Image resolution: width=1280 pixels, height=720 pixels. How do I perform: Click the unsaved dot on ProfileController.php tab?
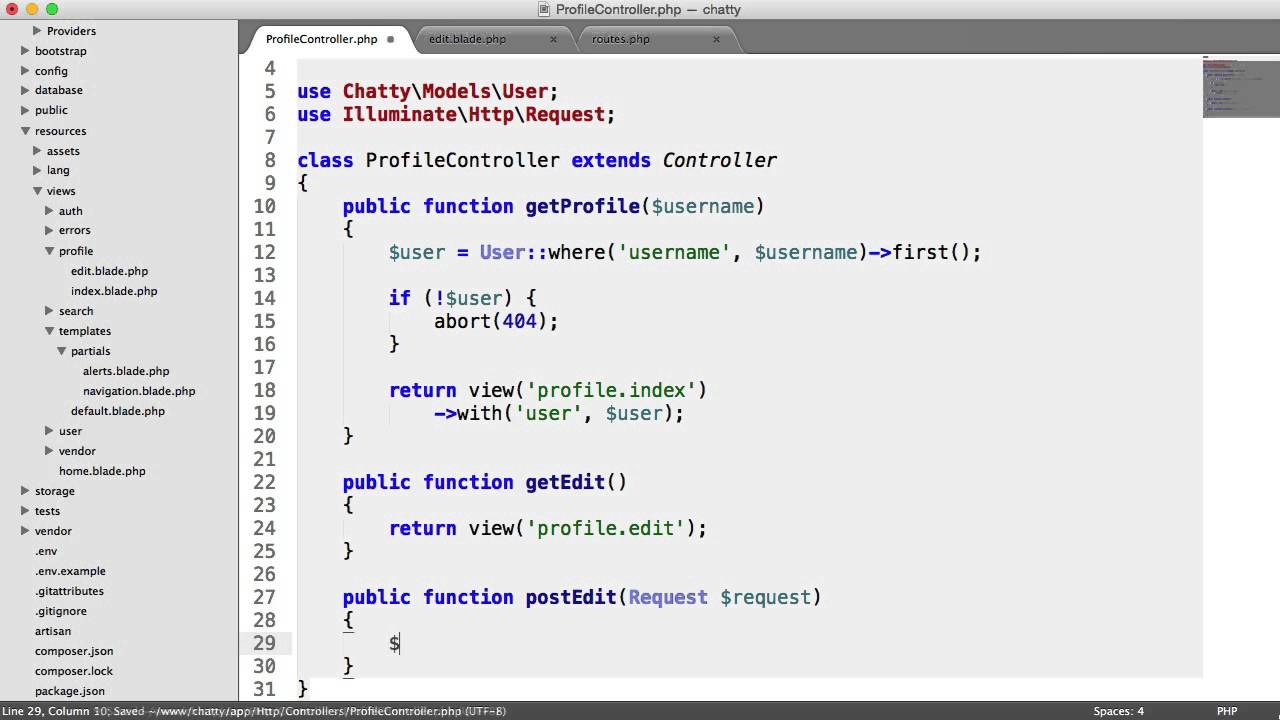tap(391, 39)
